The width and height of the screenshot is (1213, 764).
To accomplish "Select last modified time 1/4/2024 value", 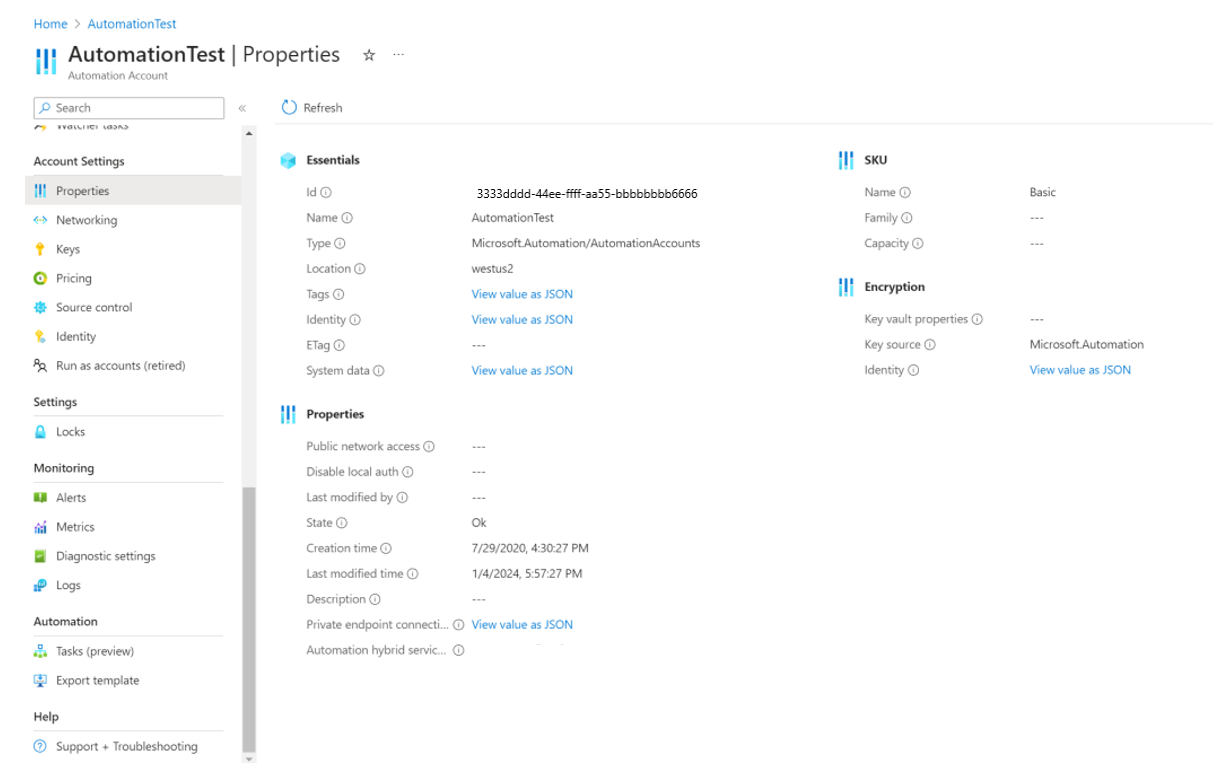I will pos(527,574).
